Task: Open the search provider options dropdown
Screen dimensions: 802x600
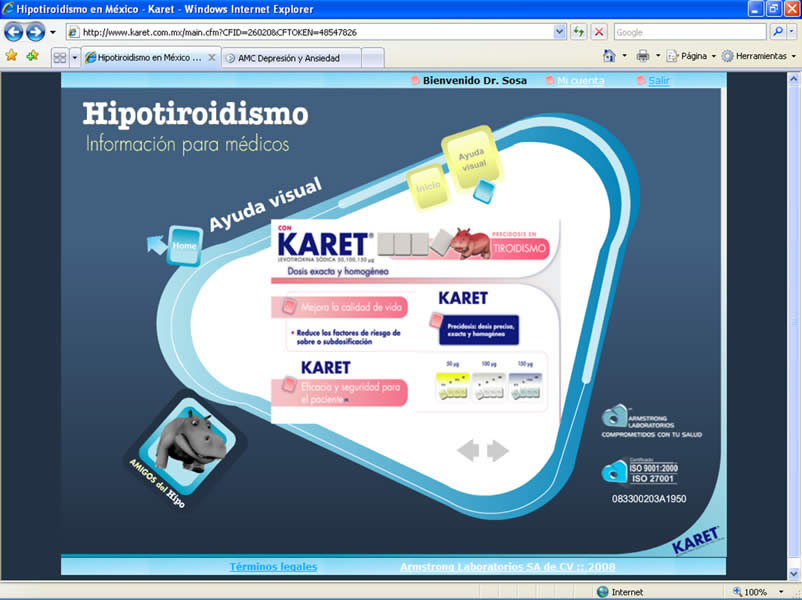Action: point(791,32)
